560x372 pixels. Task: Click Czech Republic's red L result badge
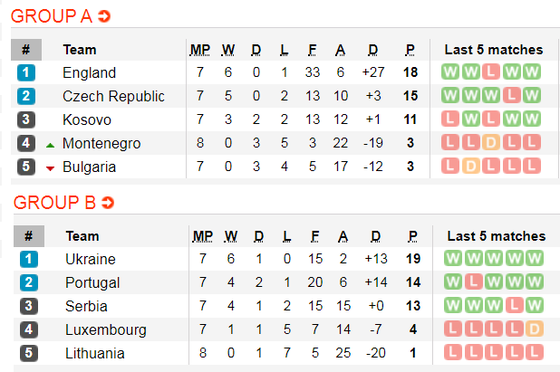point(511,95)
